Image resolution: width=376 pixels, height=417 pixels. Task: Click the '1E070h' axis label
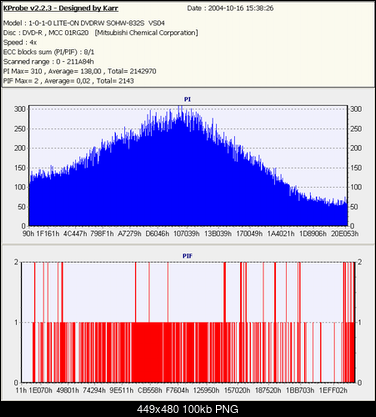(x=40, y=390)
